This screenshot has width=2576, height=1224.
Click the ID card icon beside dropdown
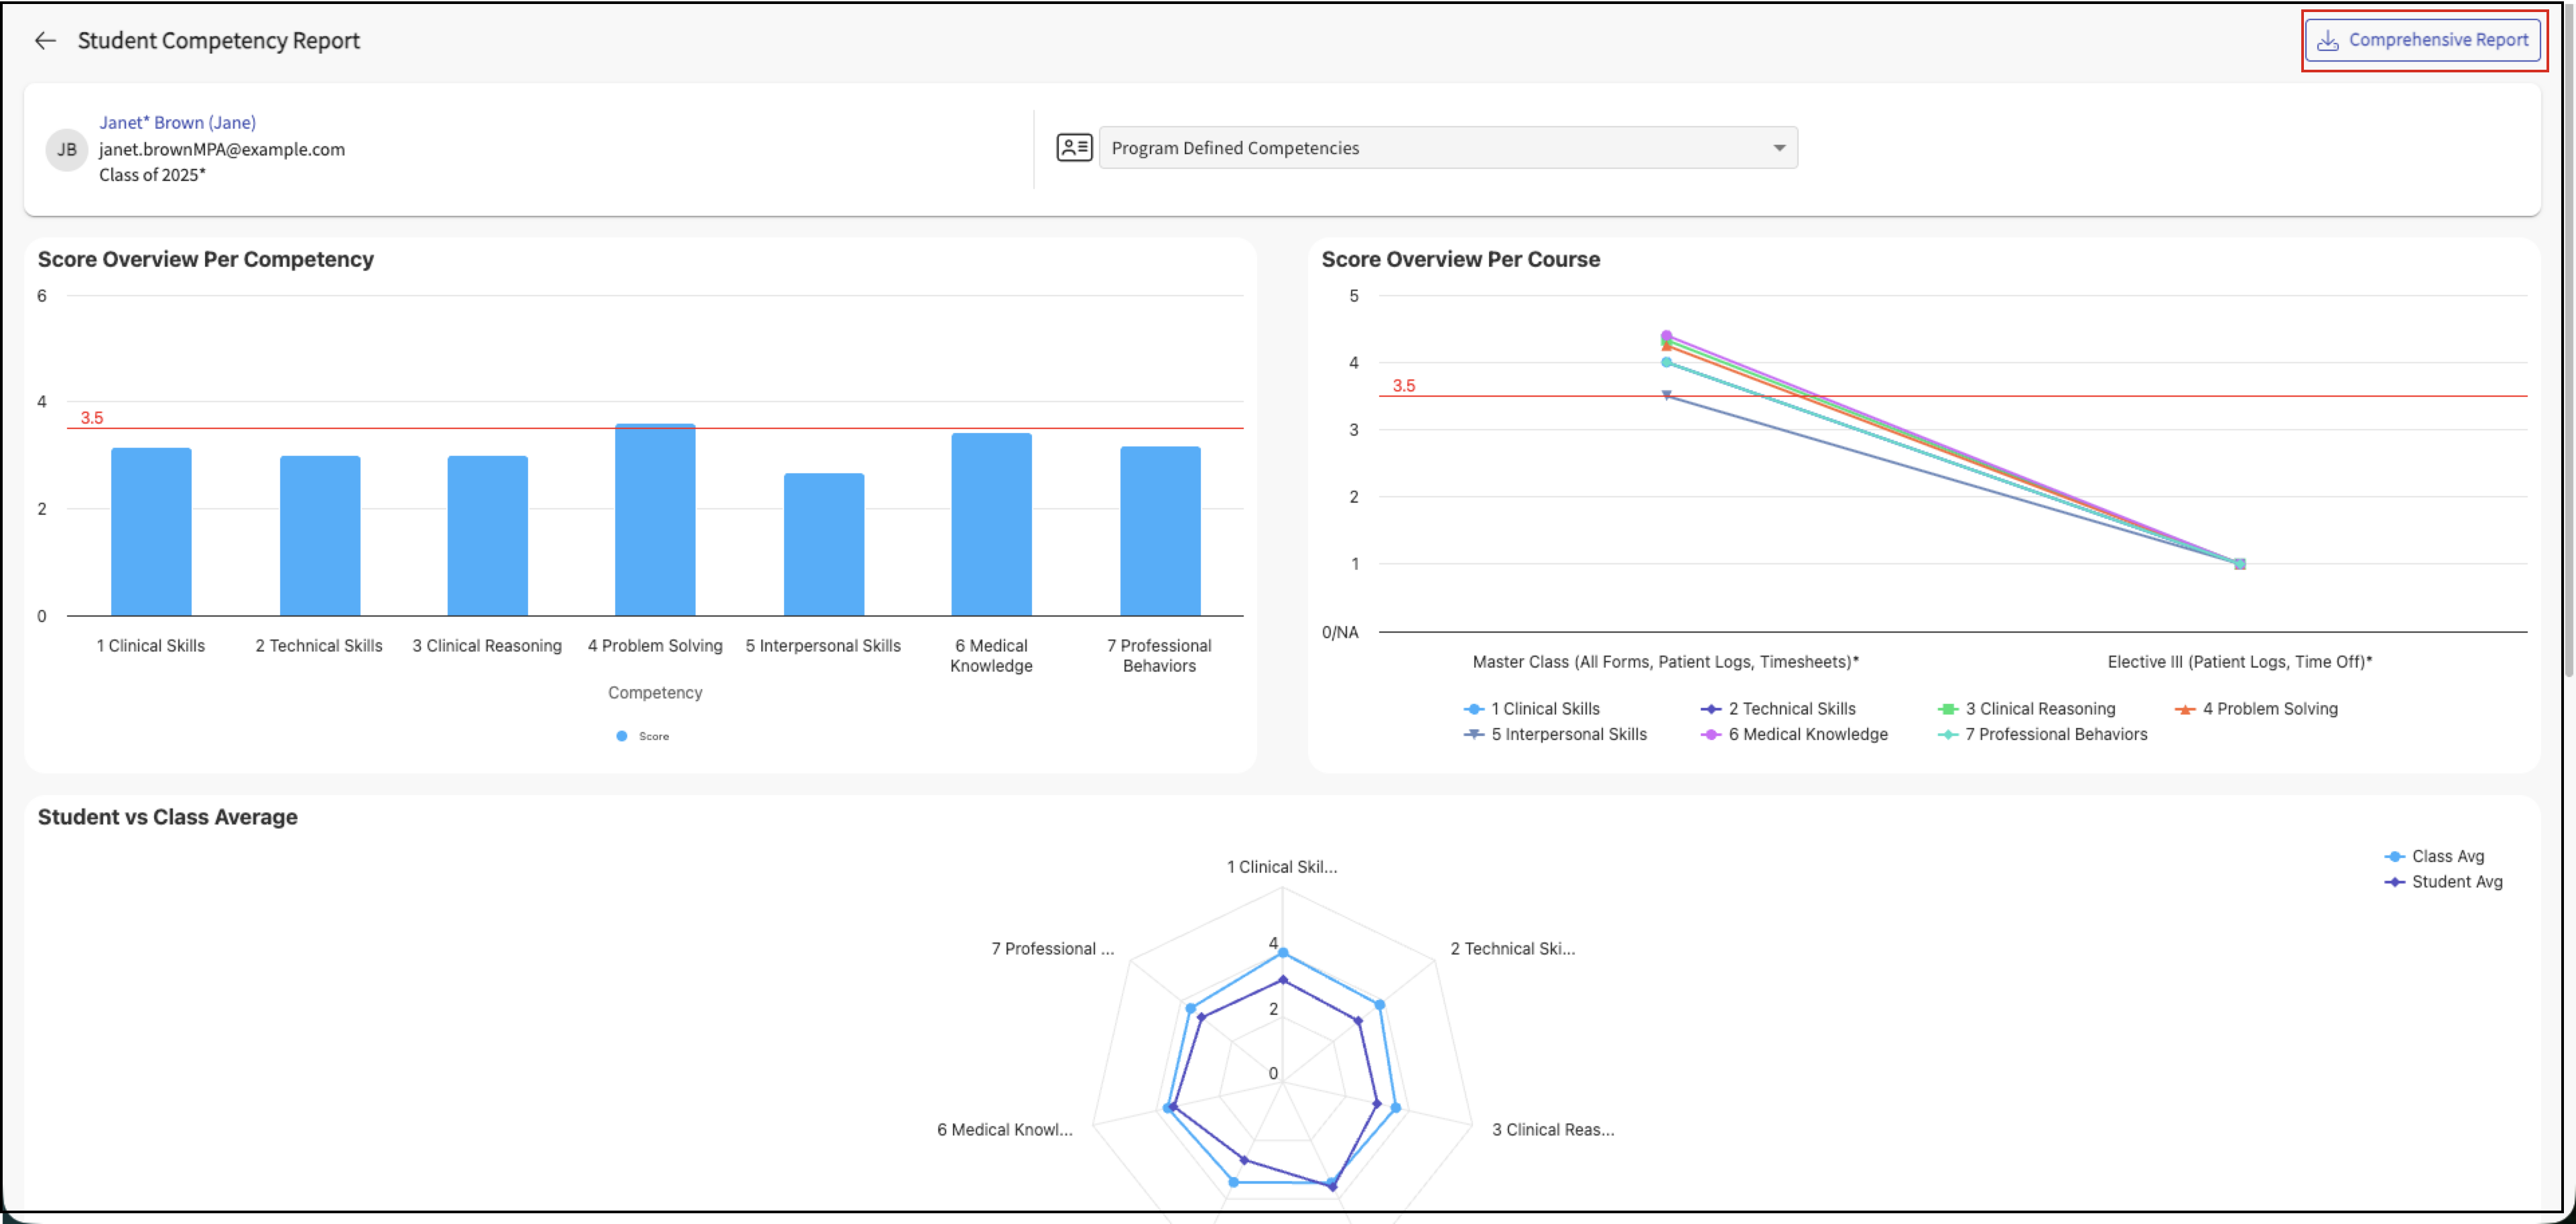click(1074, 148)
